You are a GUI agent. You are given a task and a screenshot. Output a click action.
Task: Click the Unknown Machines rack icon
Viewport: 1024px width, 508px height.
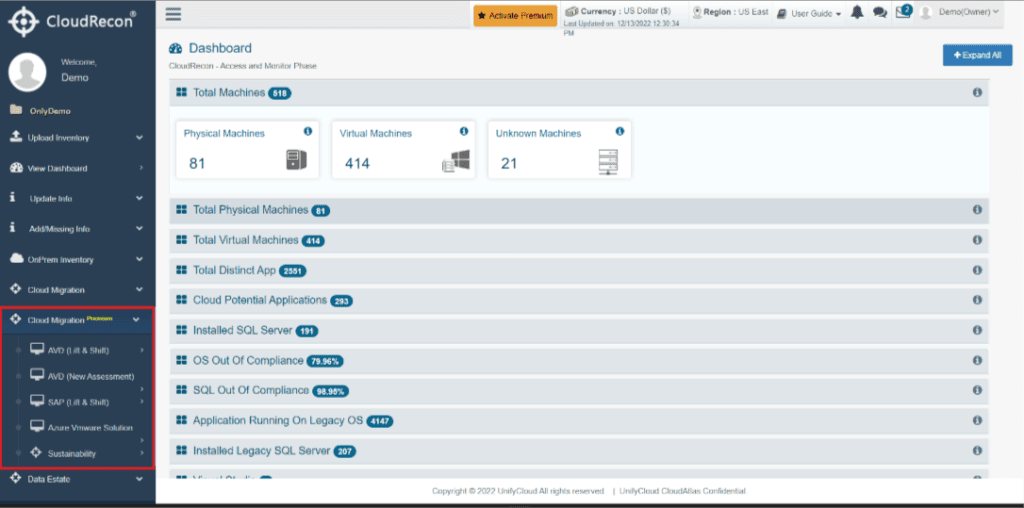[608, 162]
